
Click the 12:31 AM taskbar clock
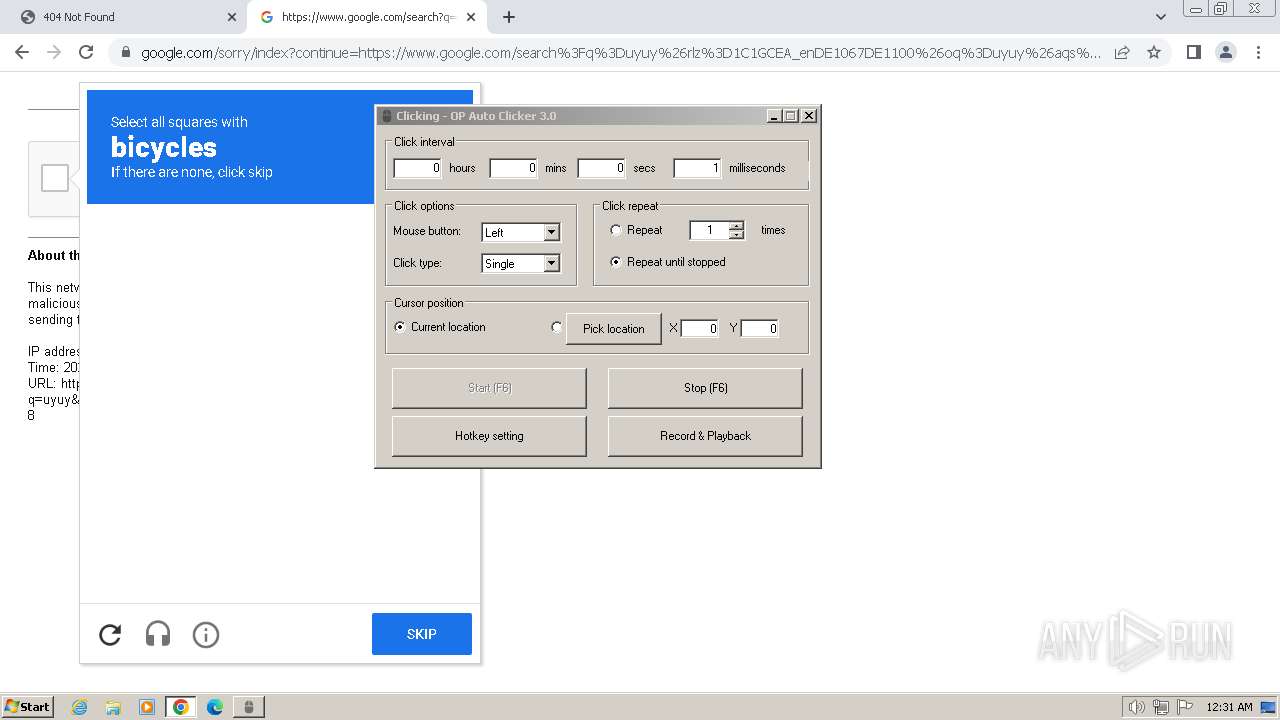coord(1229,707)
